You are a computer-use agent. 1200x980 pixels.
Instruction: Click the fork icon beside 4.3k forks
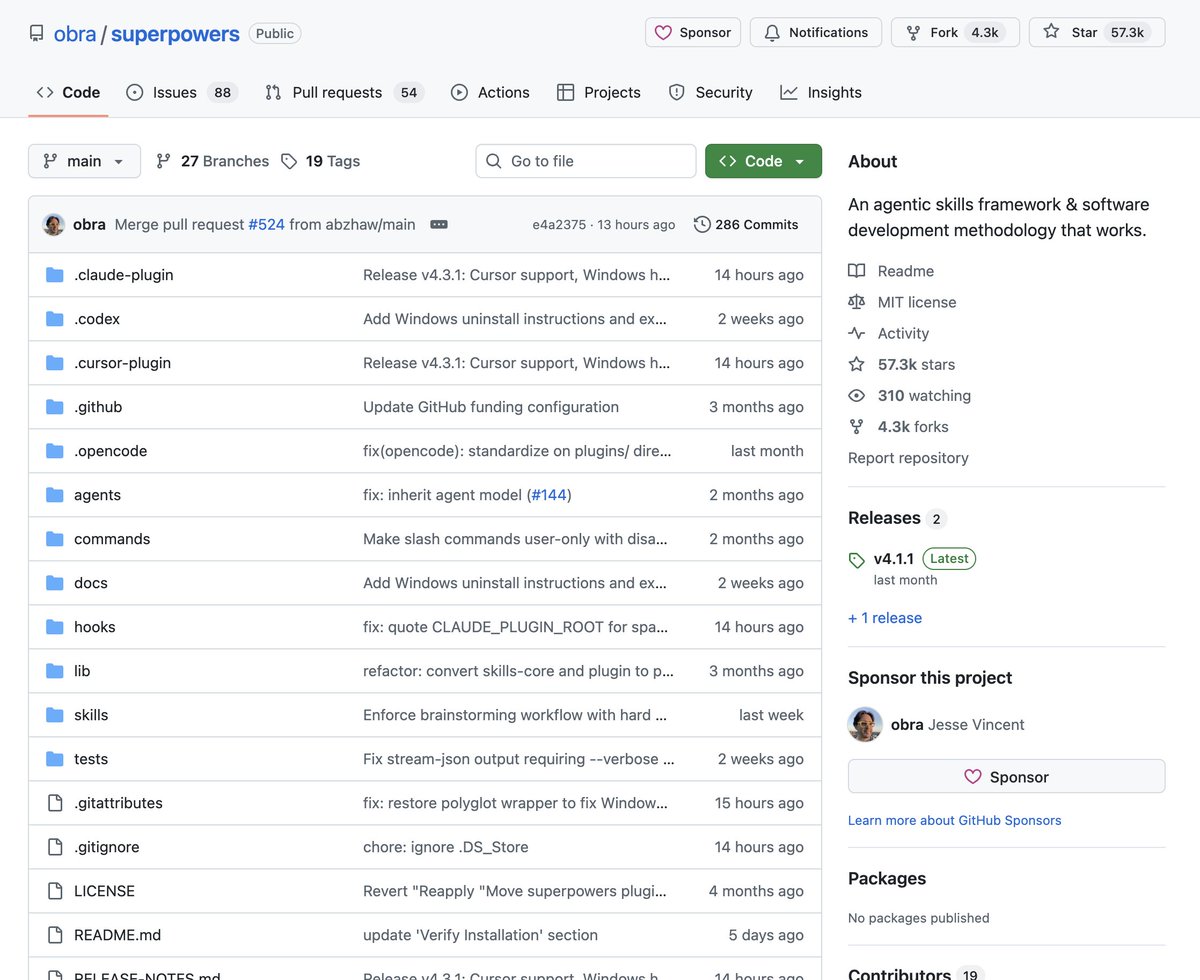[856, 426]
